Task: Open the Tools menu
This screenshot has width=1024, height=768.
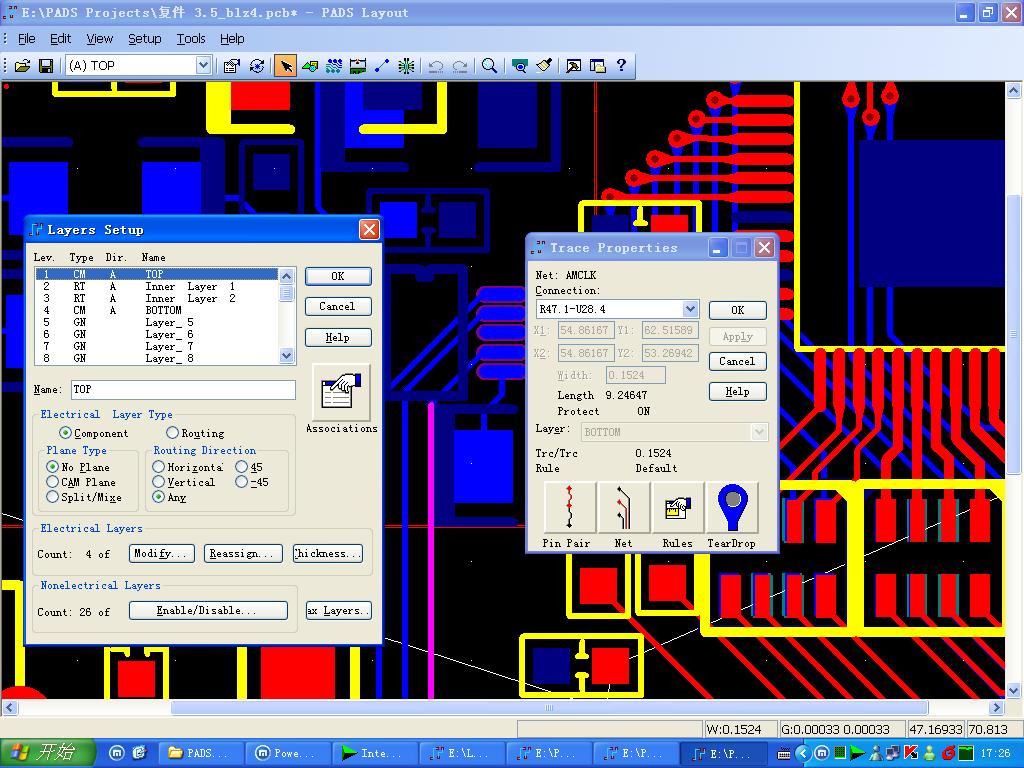Action: (x=190, y=39)
